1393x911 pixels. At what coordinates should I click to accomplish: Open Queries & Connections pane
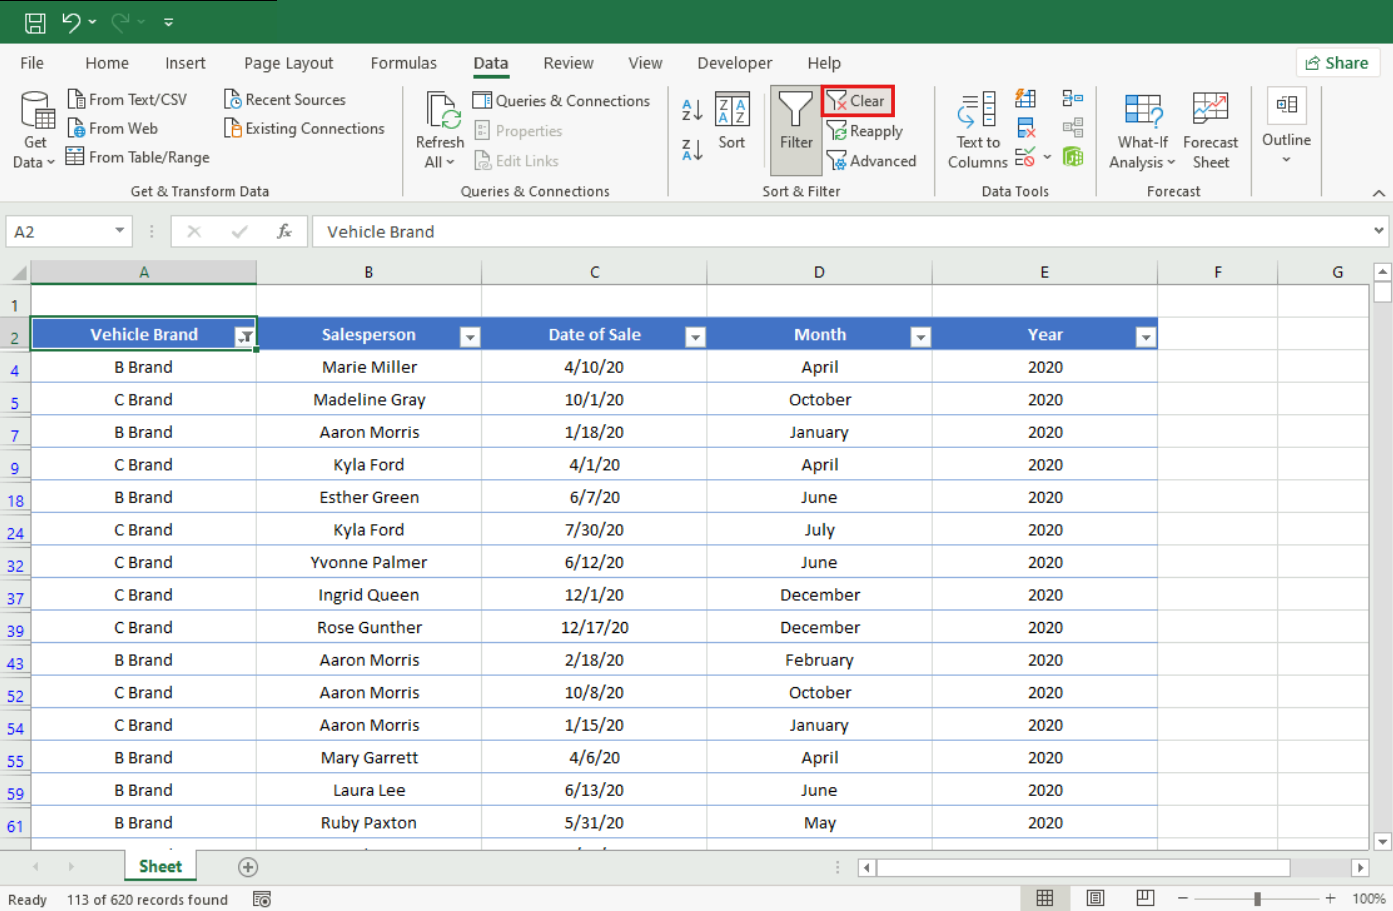click(x=561, y=100)
